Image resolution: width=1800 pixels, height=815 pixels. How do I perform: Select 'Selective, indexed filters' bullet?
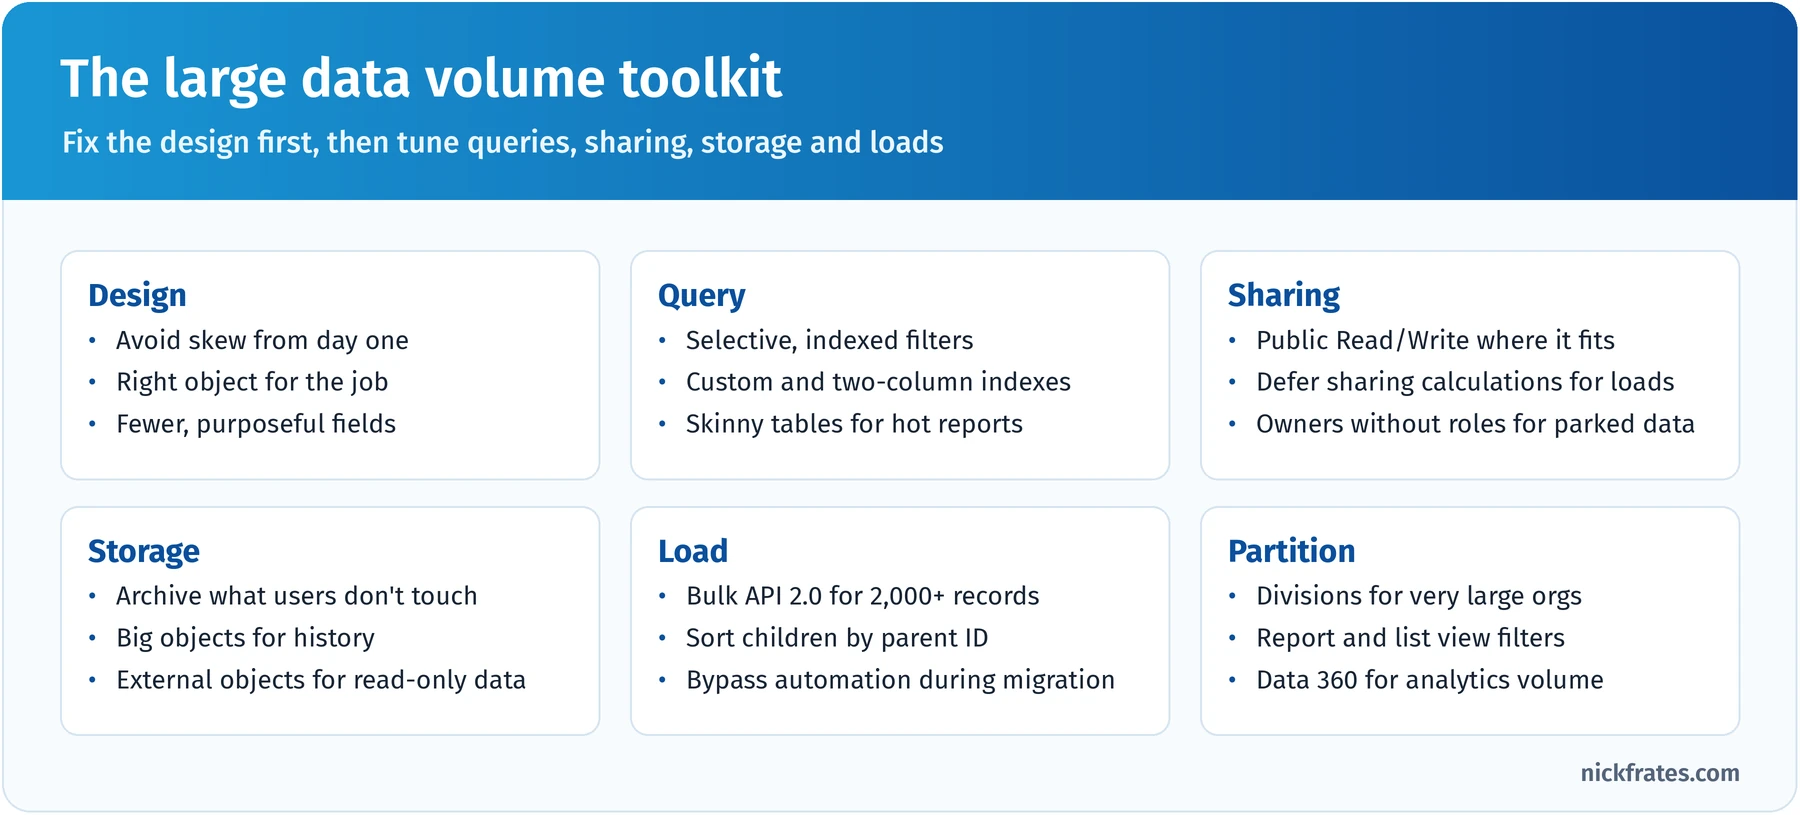(x=829, y=341)
